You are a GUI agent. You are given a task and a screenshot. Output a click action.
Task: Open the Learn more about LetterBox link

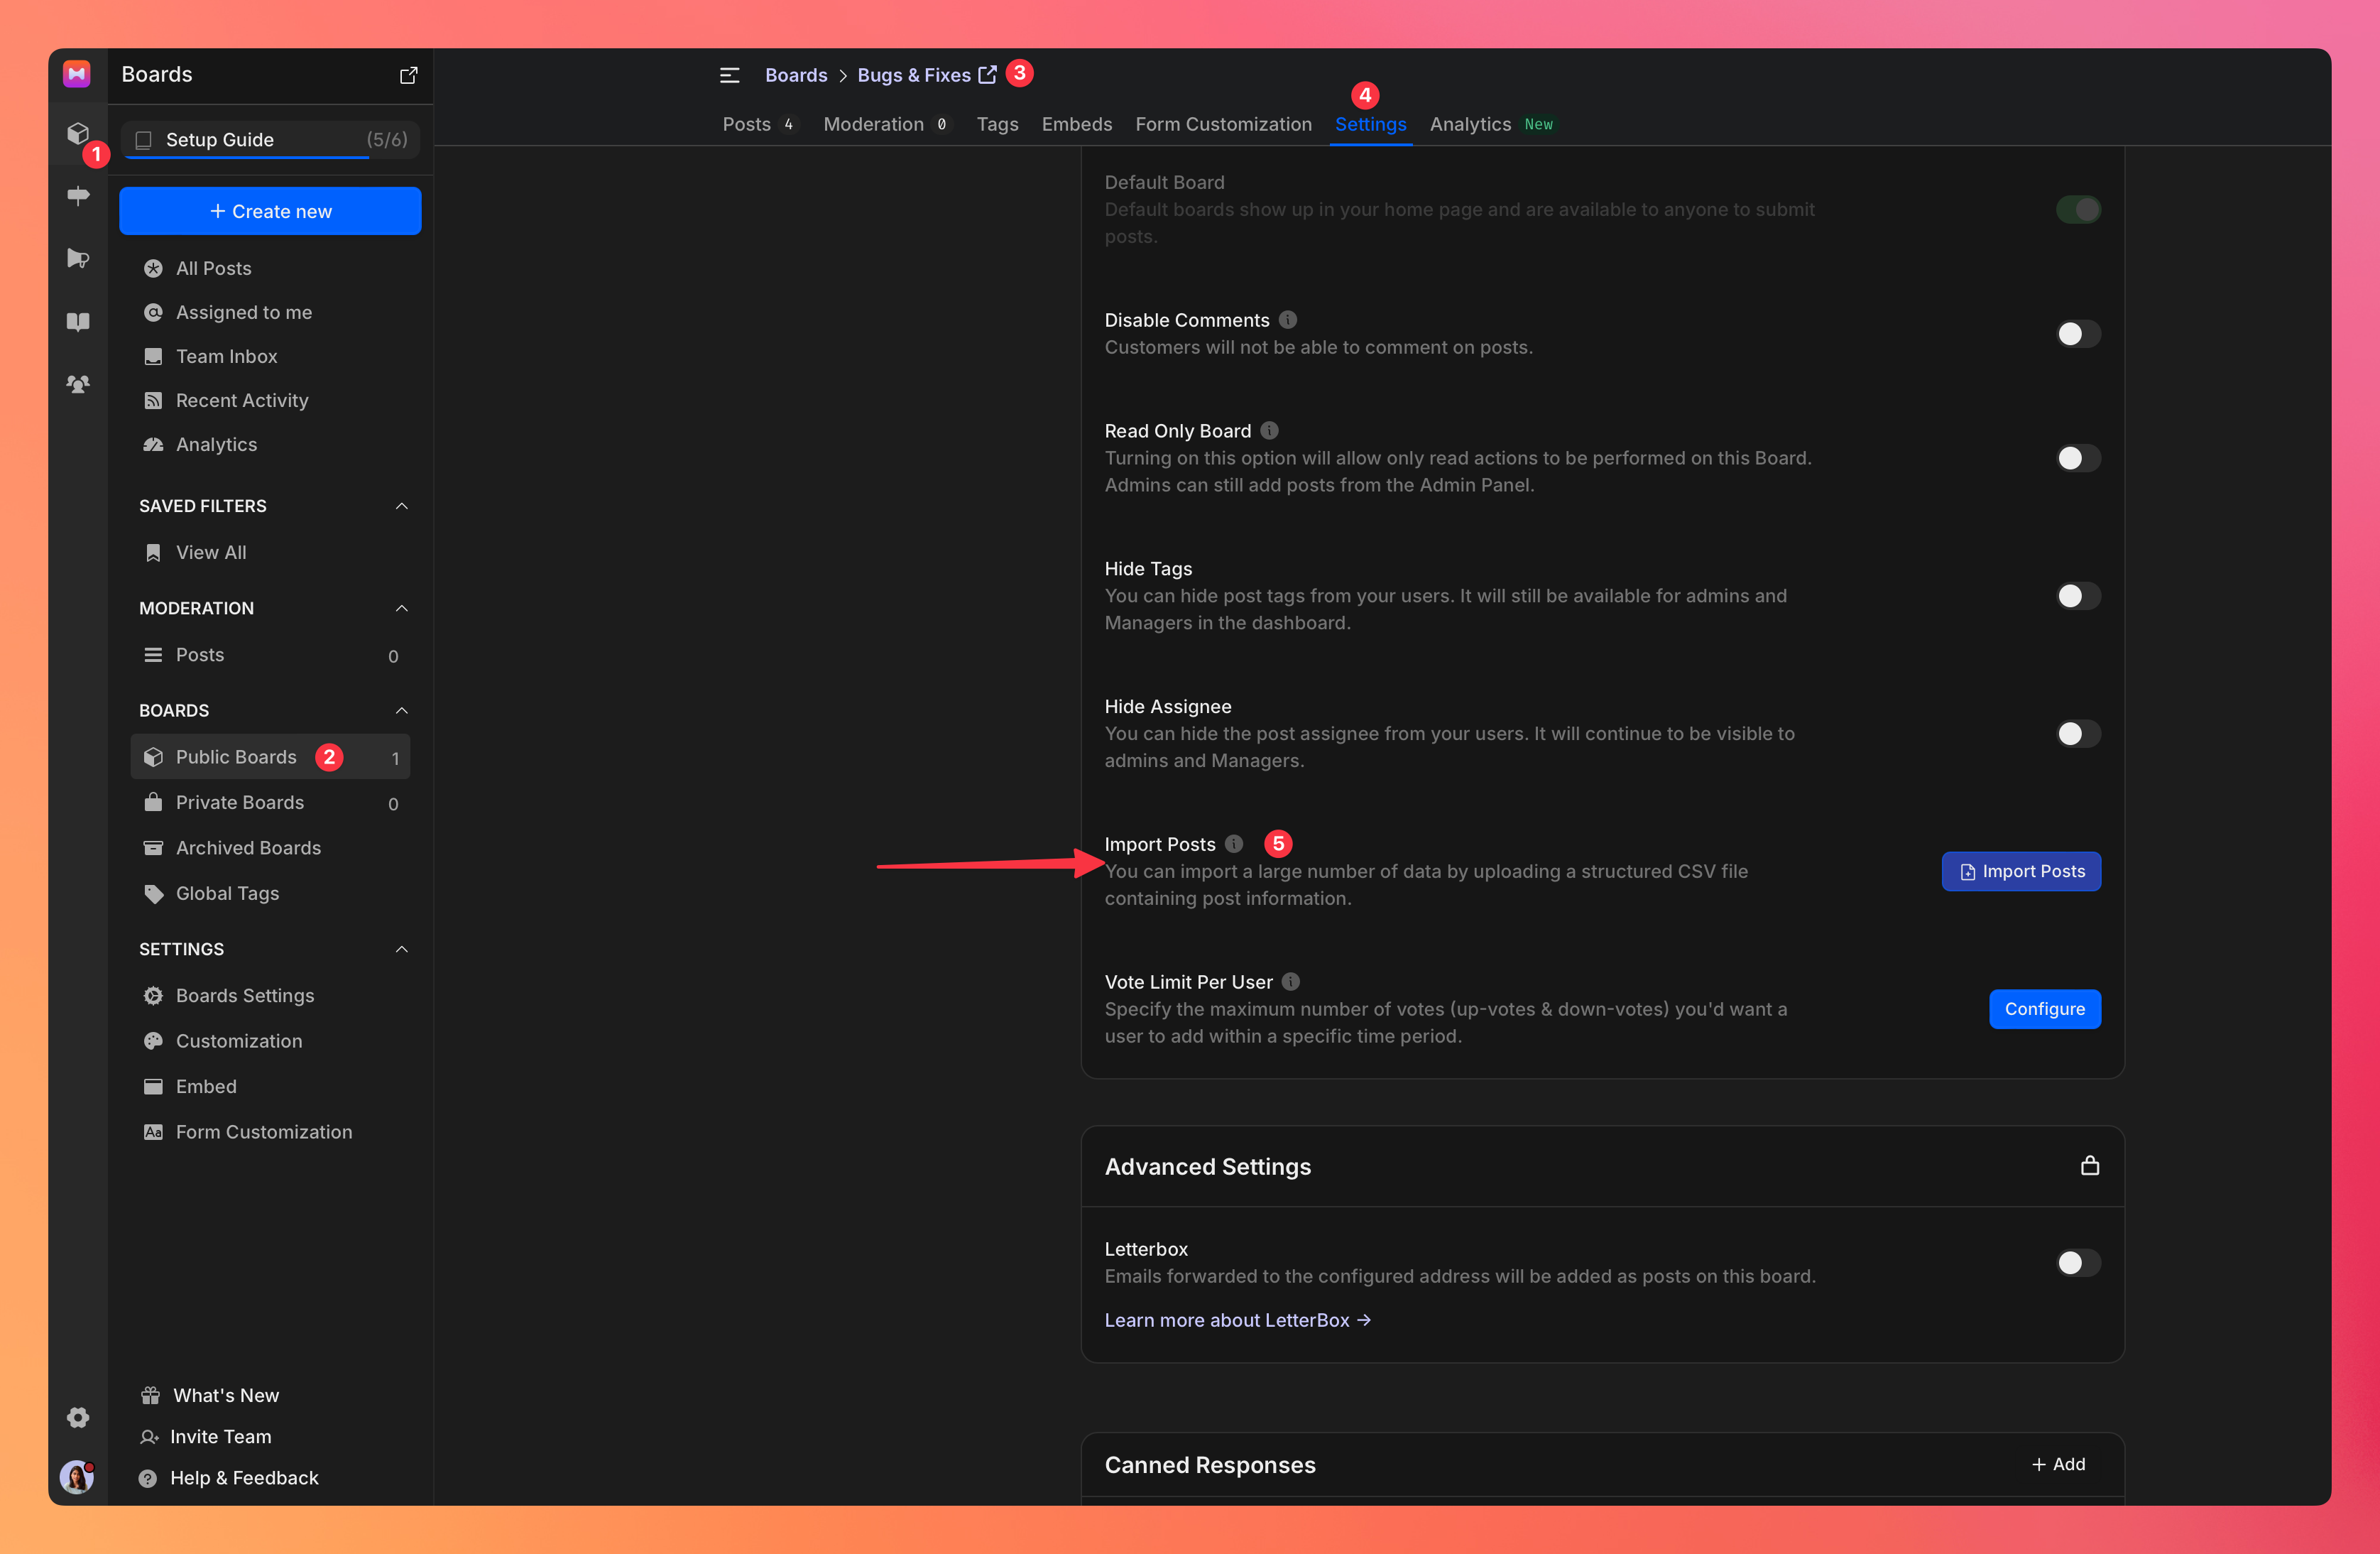[x=1238, y=1320]
